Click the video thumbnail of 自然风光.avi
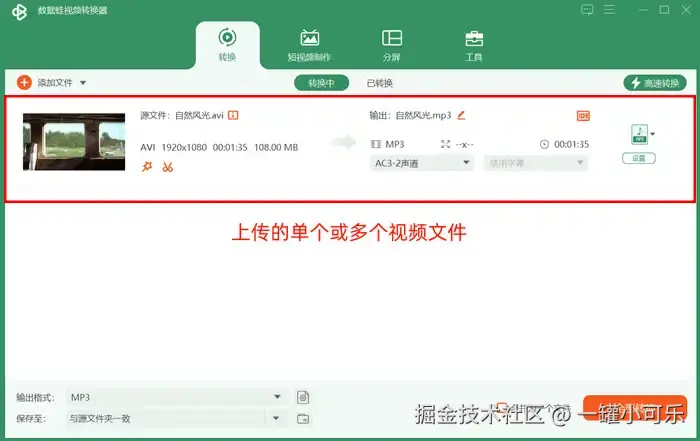 (x=74, y=141)
